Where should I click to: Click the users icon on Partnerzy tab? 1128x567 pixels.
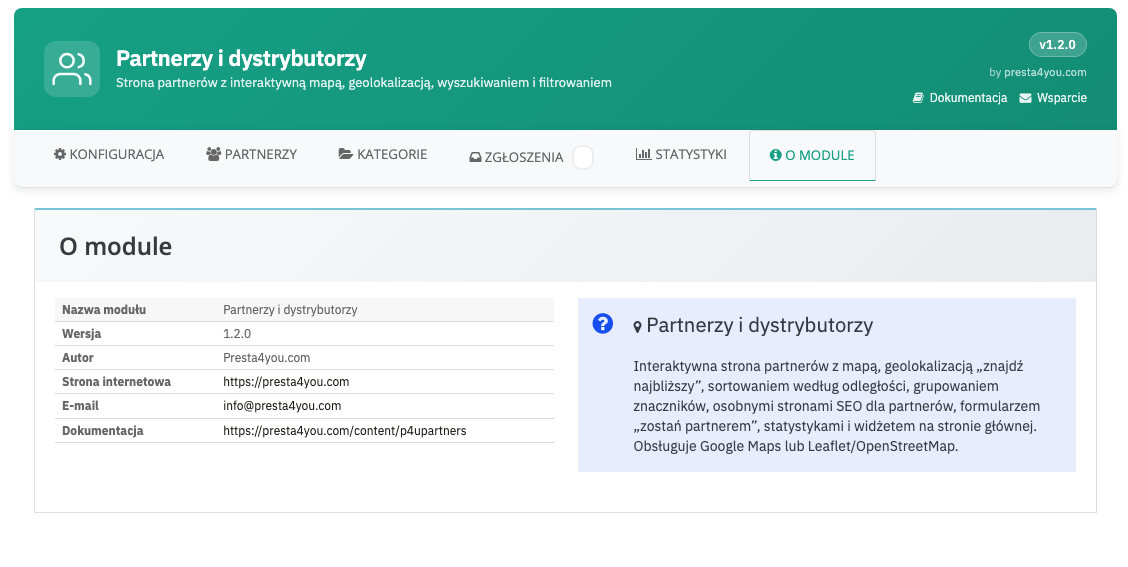[x=213, y=154]
